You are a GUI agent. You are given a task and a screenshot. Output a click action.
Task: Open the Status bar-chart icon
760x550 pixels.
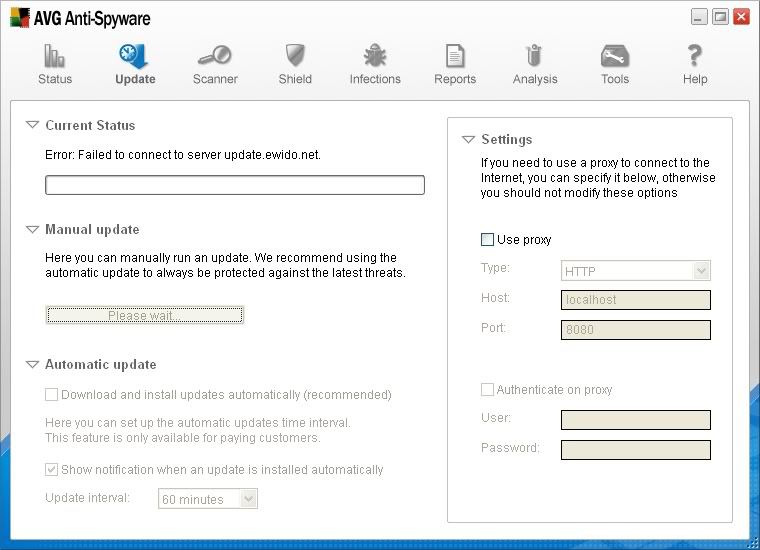(54, 55)
